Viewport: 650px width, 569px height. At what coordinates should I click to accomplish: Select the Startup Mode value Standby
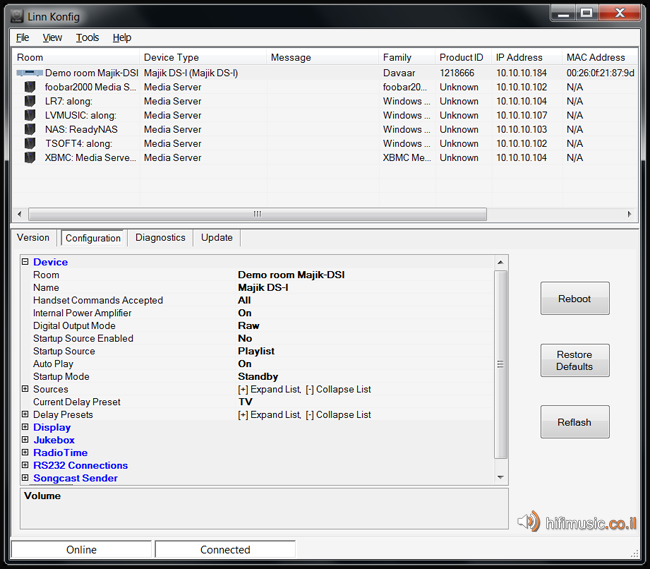point(258,377)
